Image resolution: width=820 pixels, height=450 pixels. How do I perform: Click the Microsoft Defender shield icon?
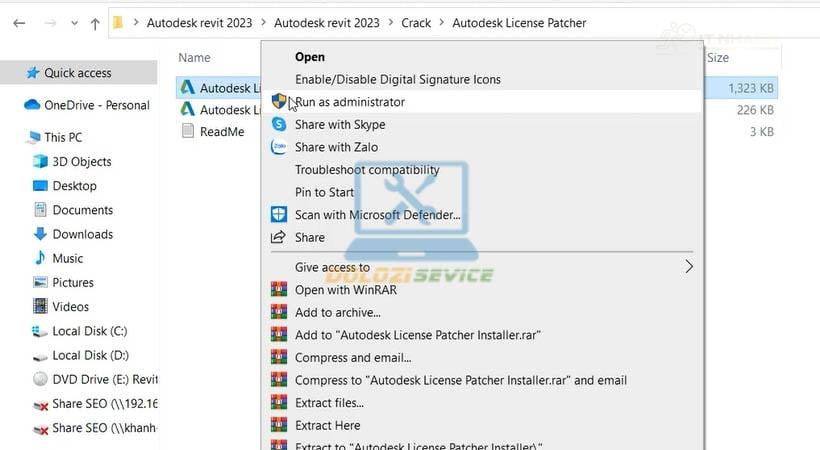point(279,215)
